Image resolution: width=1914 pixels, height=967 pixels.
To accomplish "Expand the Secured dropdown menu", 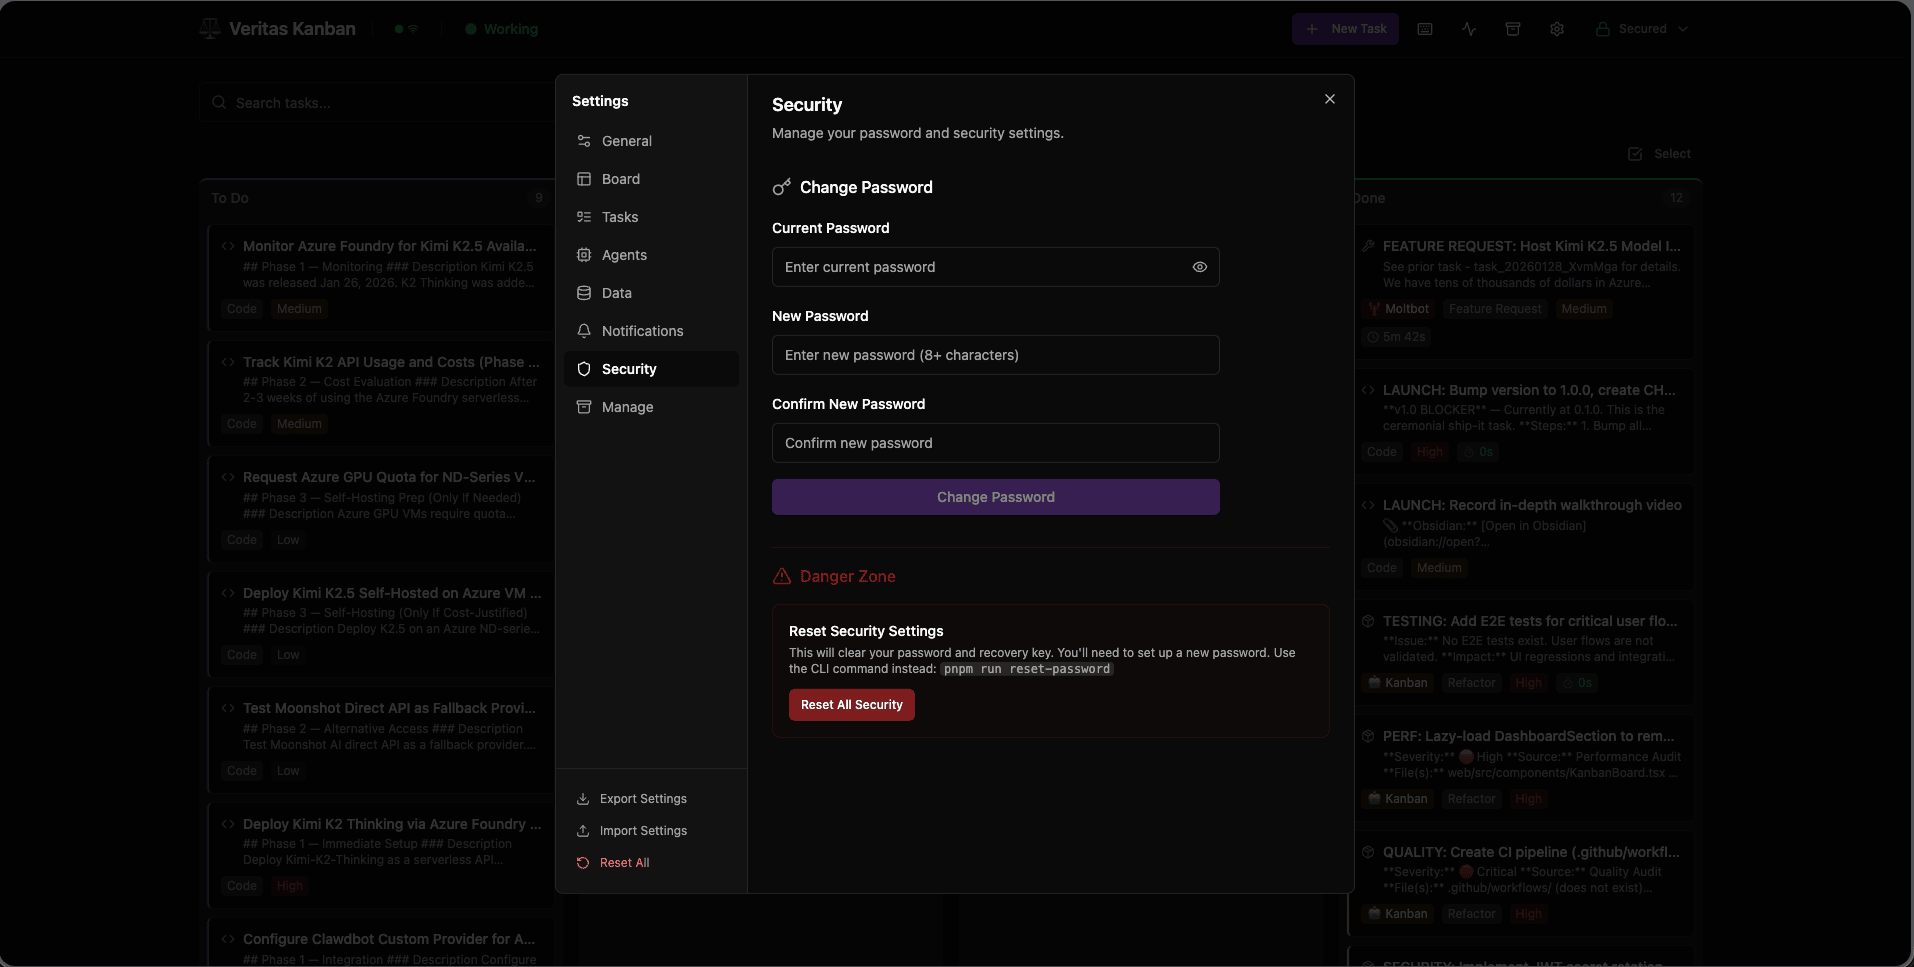I will (1642, 29).
